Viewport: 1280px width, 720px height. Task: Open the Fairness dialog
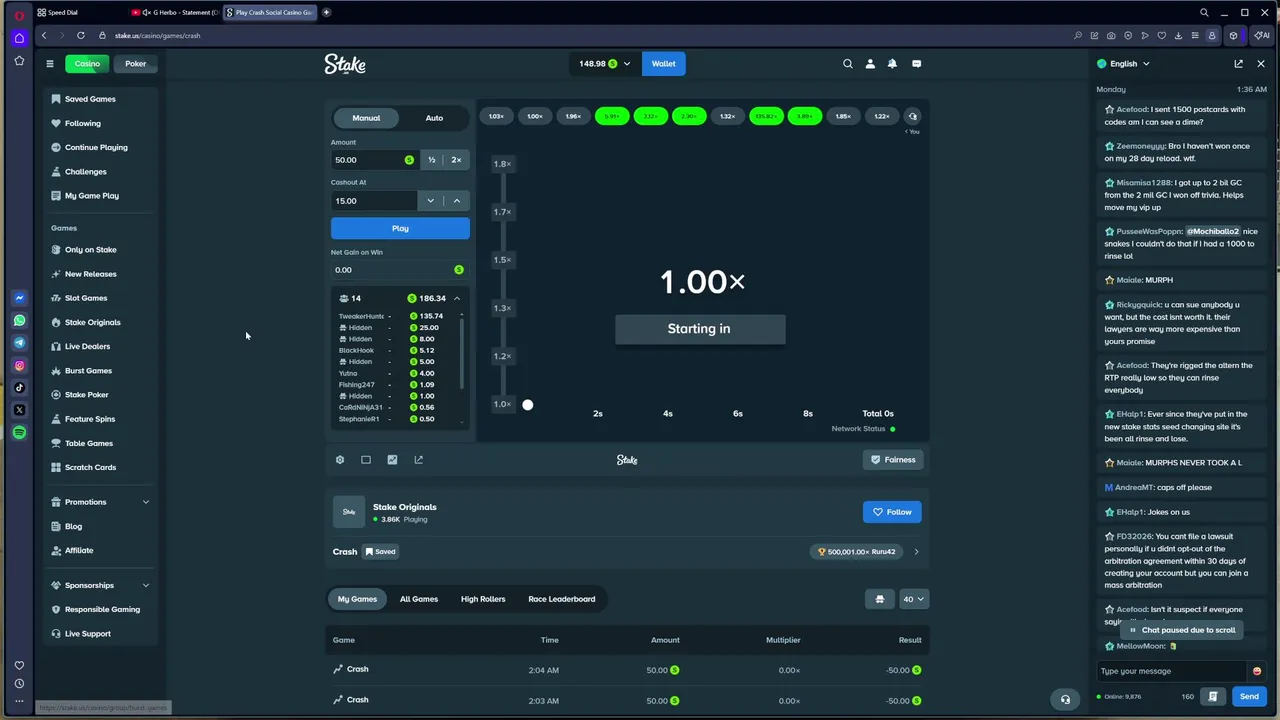pyautogui.click(x=892, y=460)
